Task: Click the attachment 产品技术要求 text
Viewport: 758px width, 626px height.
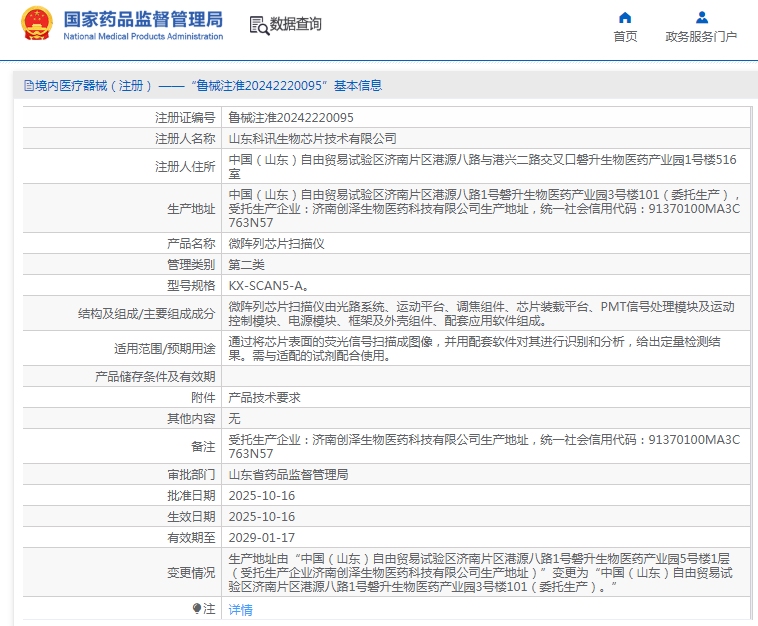Action: pyautogui.click(x=264, y=398)
